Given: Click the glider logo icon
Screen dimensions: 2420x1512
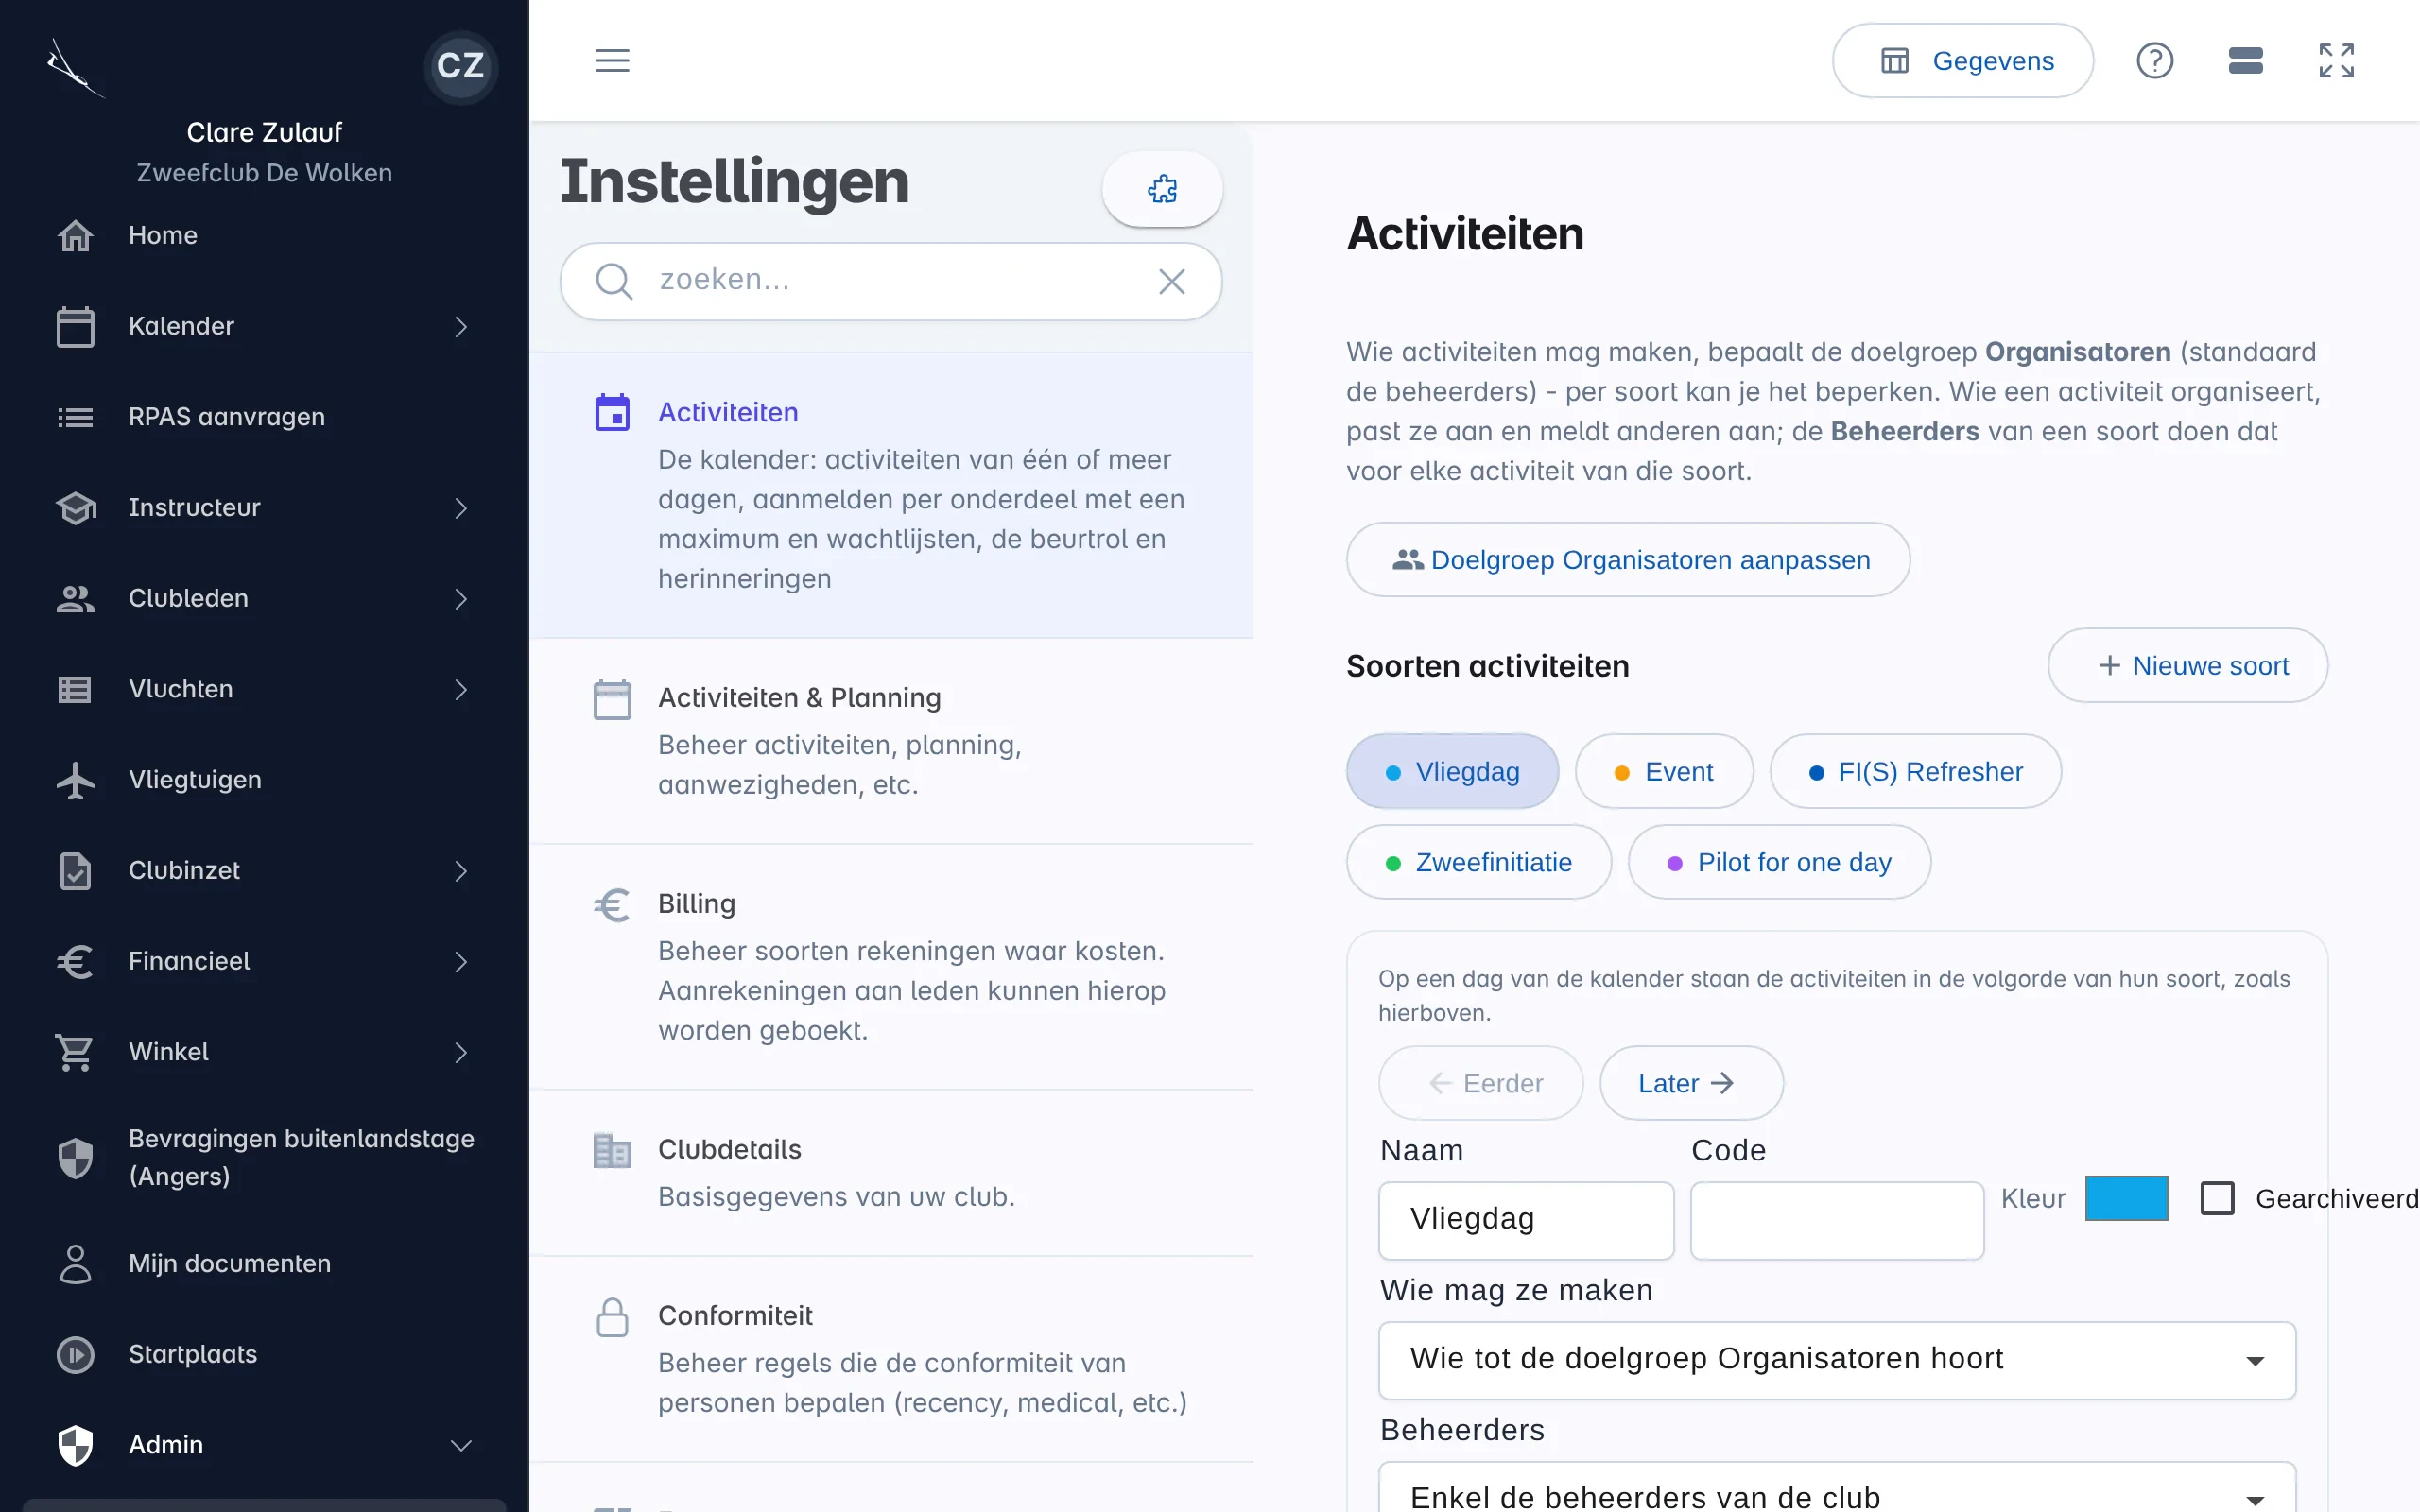Looking at the screenshot, I should coord(75,68).
